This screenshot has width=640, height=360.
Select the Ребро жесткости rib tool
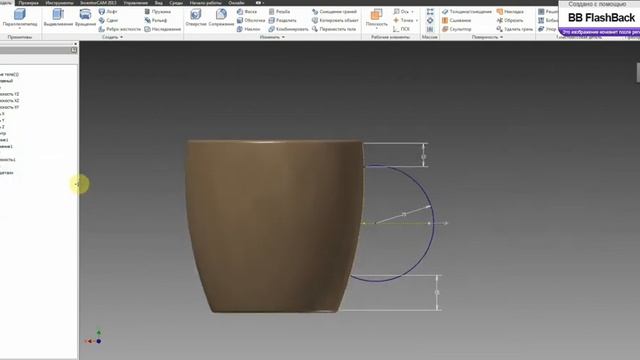click(x=120, y=29)
